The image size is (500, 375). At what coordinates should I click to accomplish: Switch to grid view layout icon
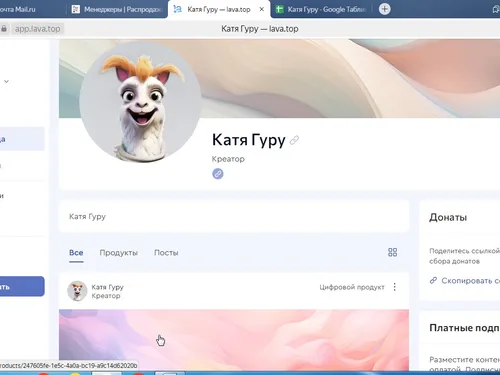(x=392, y=252)
